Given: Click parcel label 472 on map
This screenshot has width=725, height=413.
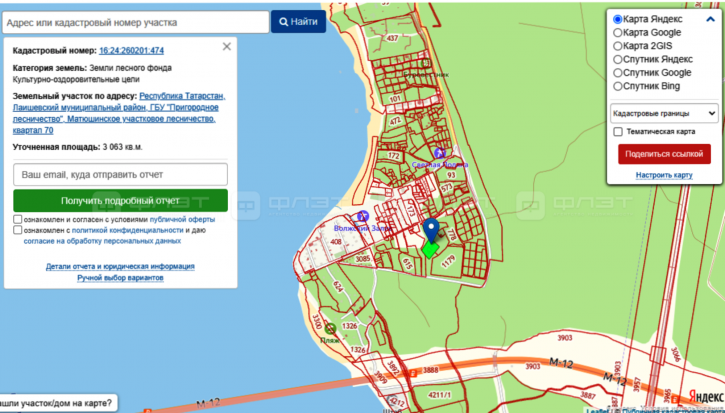Looking at the screenshot, I should tap(394, 122).
